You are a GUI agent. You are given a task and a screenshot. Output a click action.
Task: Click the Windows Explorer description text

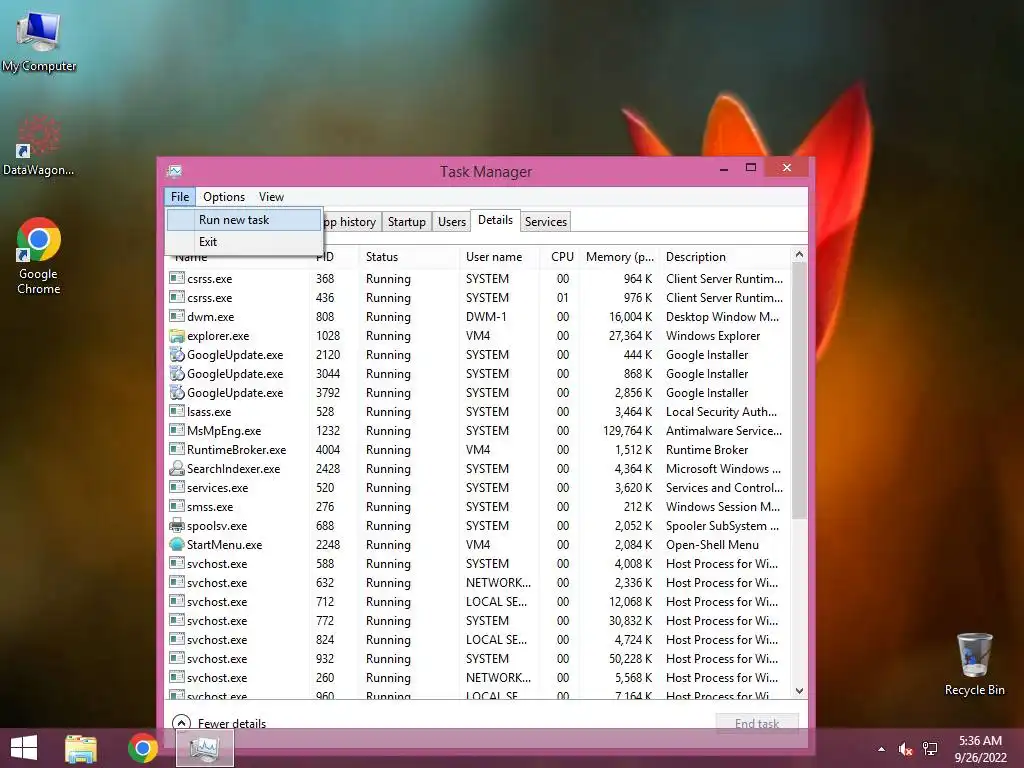[713, 336]
